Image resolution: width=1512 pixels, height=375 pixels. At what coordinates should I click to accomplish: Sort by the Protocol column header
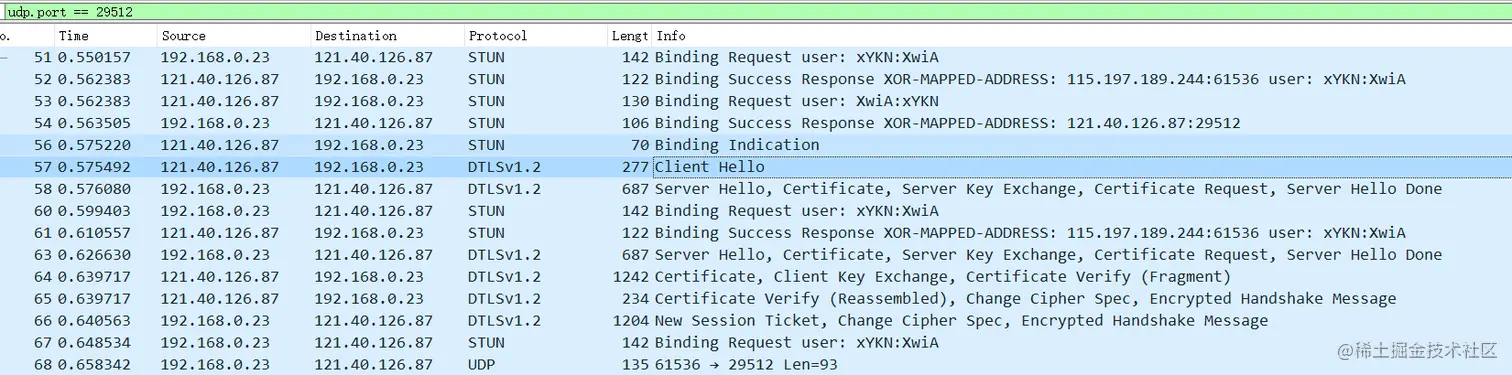[x=536, y=36]
